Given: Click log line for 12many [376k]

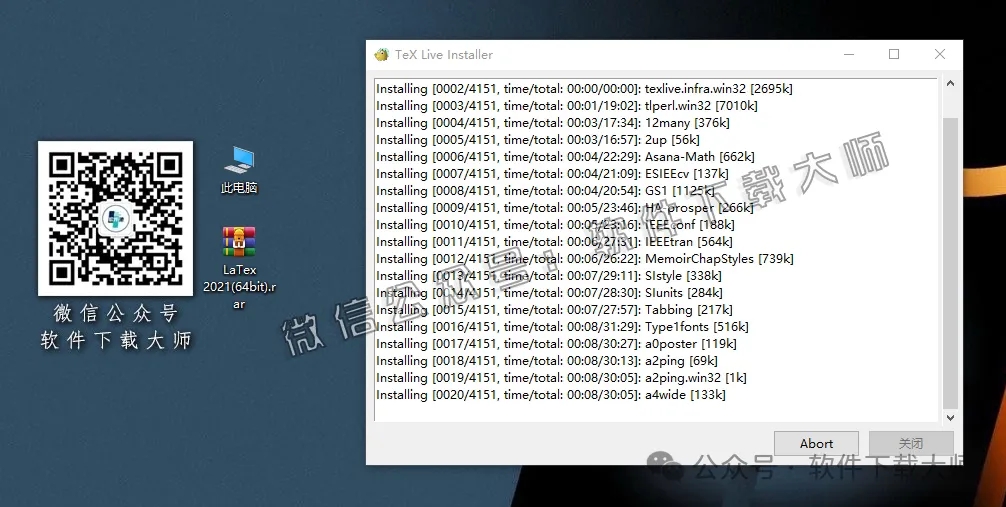Looking at the screenshot, I should click(552, 123).
